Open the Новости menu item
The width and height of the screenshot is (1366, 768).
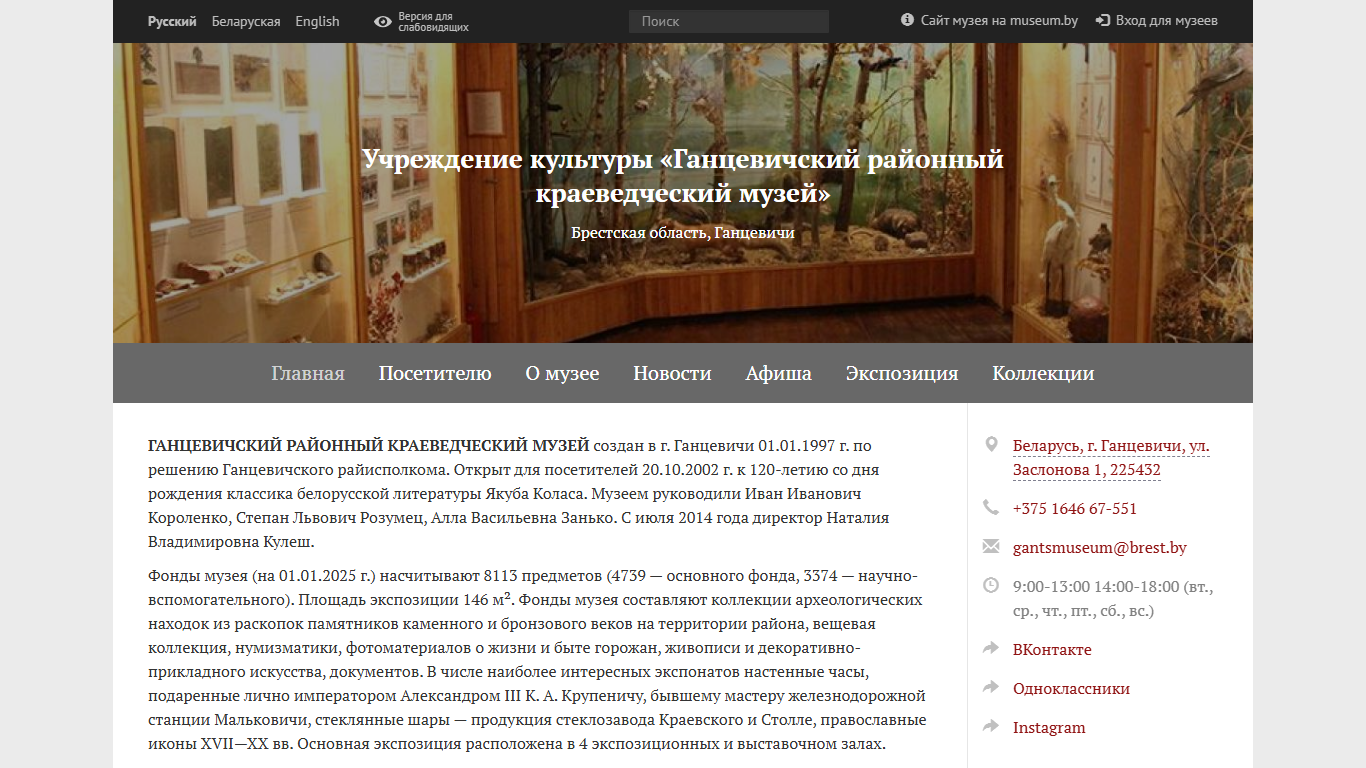point(672,373)
